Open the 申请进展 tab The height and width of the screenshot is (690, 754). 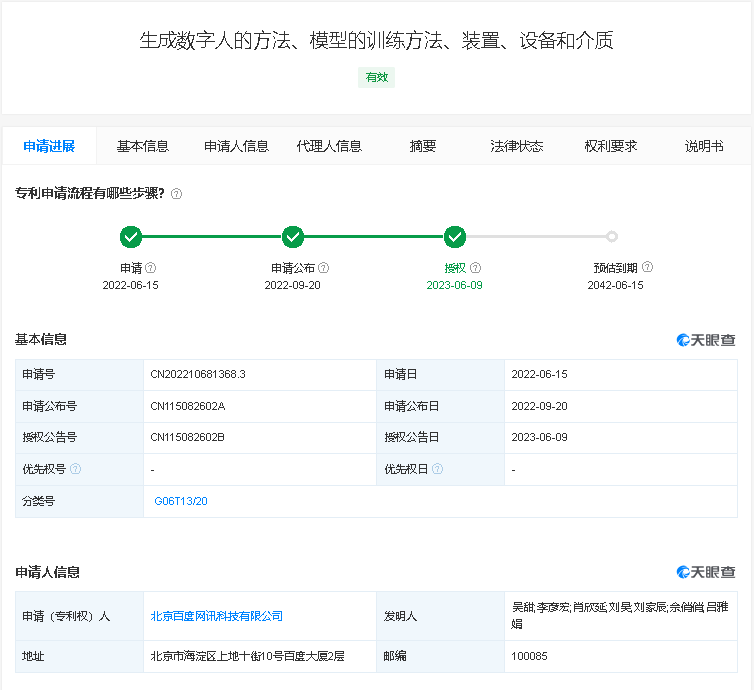[49, 146]
